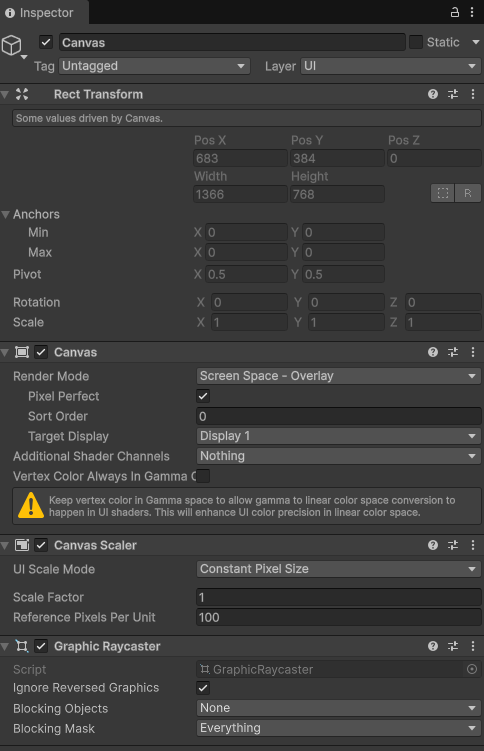
Task: Uncheck Ignore Reversed Graphics checkbox
Action: click(x=203, y=688)
